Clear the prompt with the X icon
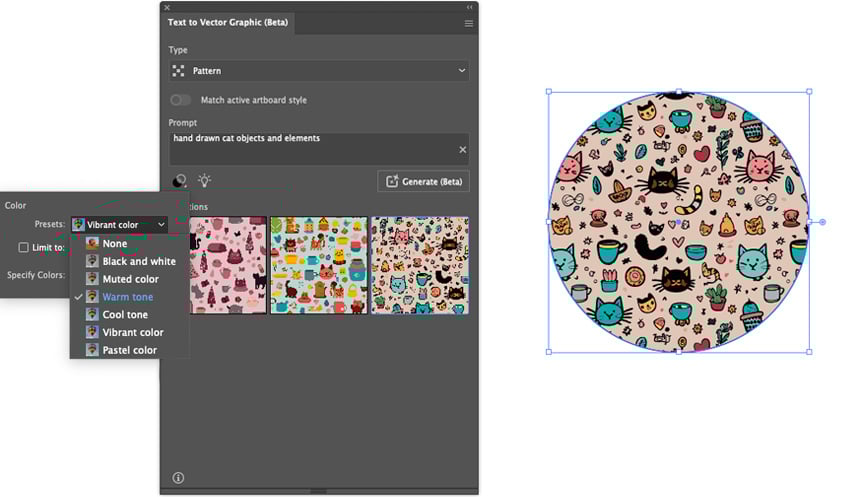The image size is (850, 497). 462,150
